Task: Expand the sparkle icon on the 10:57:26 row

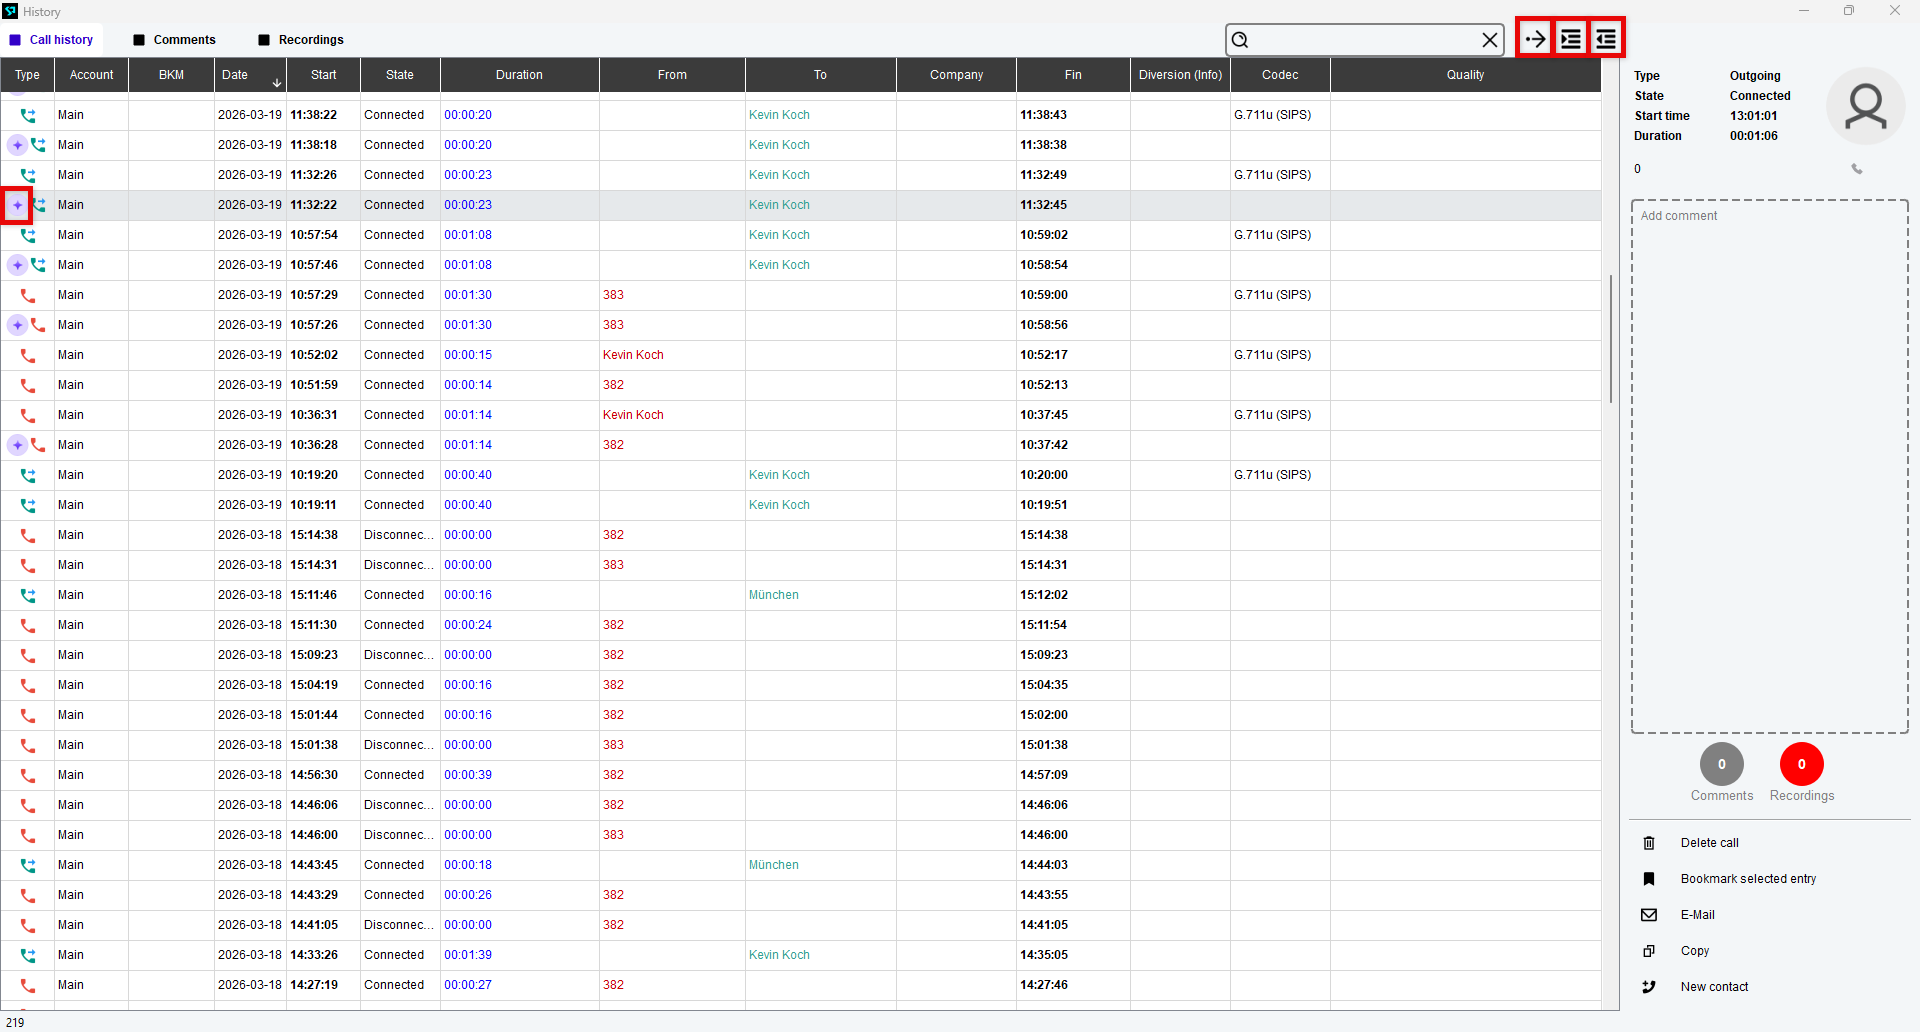Action: (x=17, y=325)
